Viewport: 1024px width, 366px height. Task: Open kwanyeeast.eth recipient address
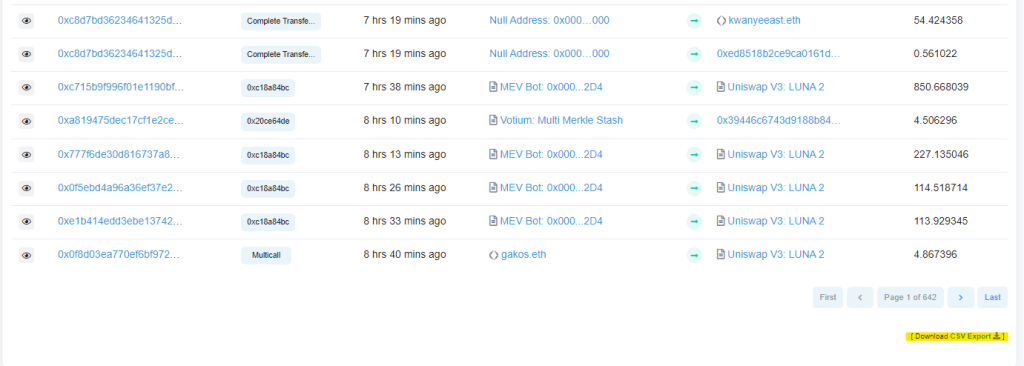764,20
